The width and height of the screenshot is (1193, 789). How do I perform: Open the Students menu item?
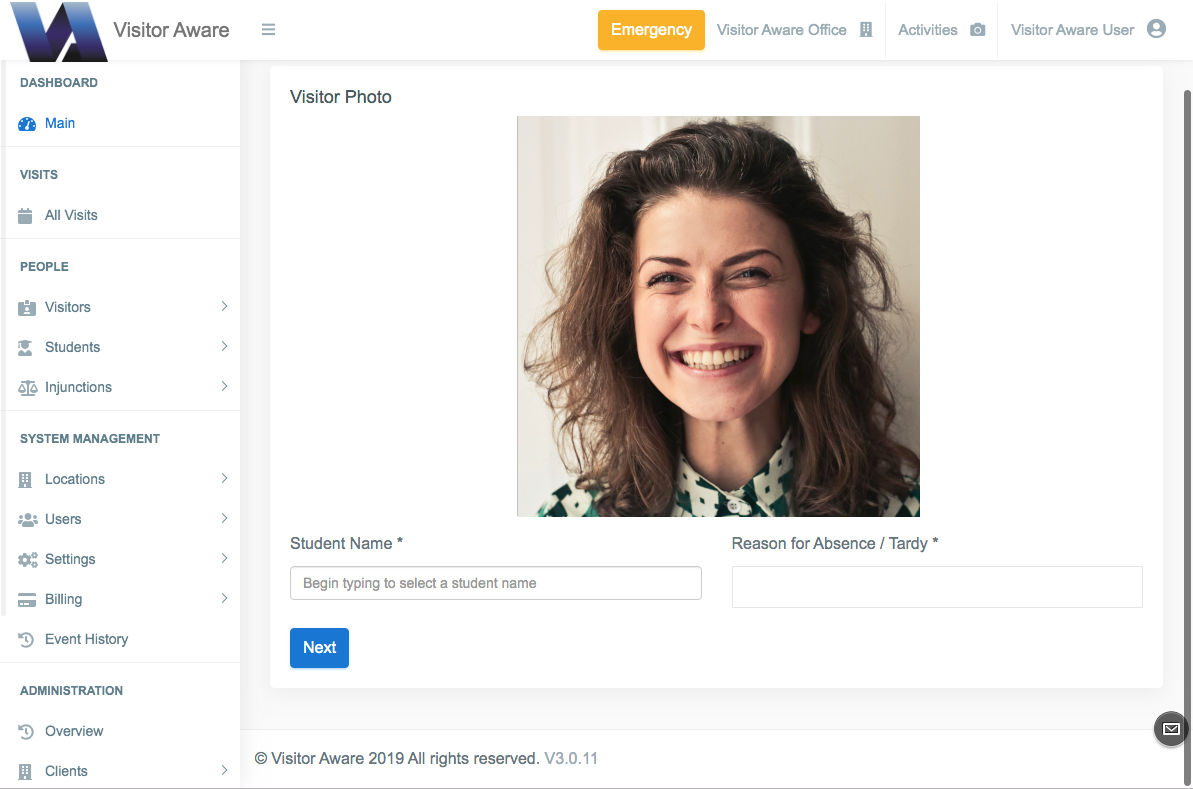click(x=122, y=347)
